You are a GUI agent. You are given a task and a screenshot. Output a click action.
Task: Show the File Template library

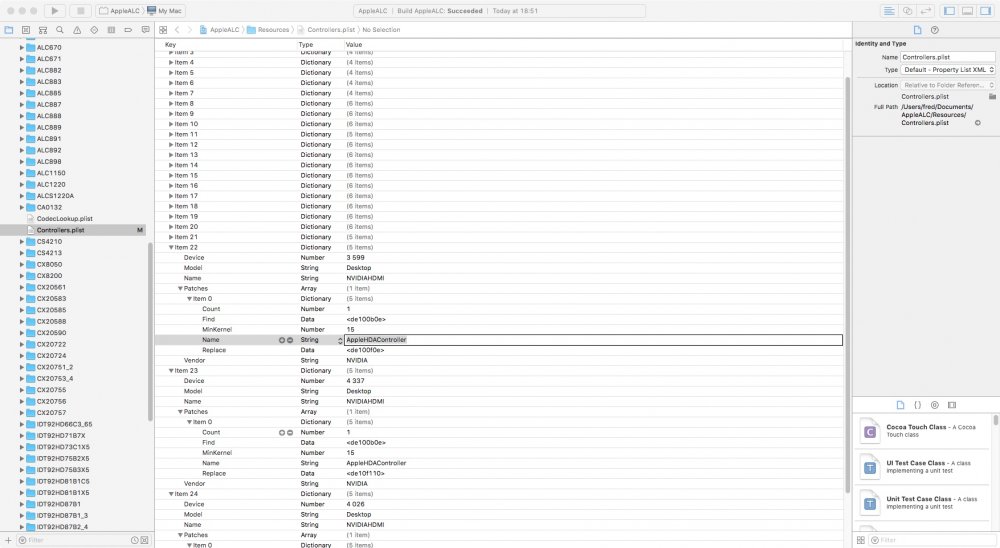[900, 405]
